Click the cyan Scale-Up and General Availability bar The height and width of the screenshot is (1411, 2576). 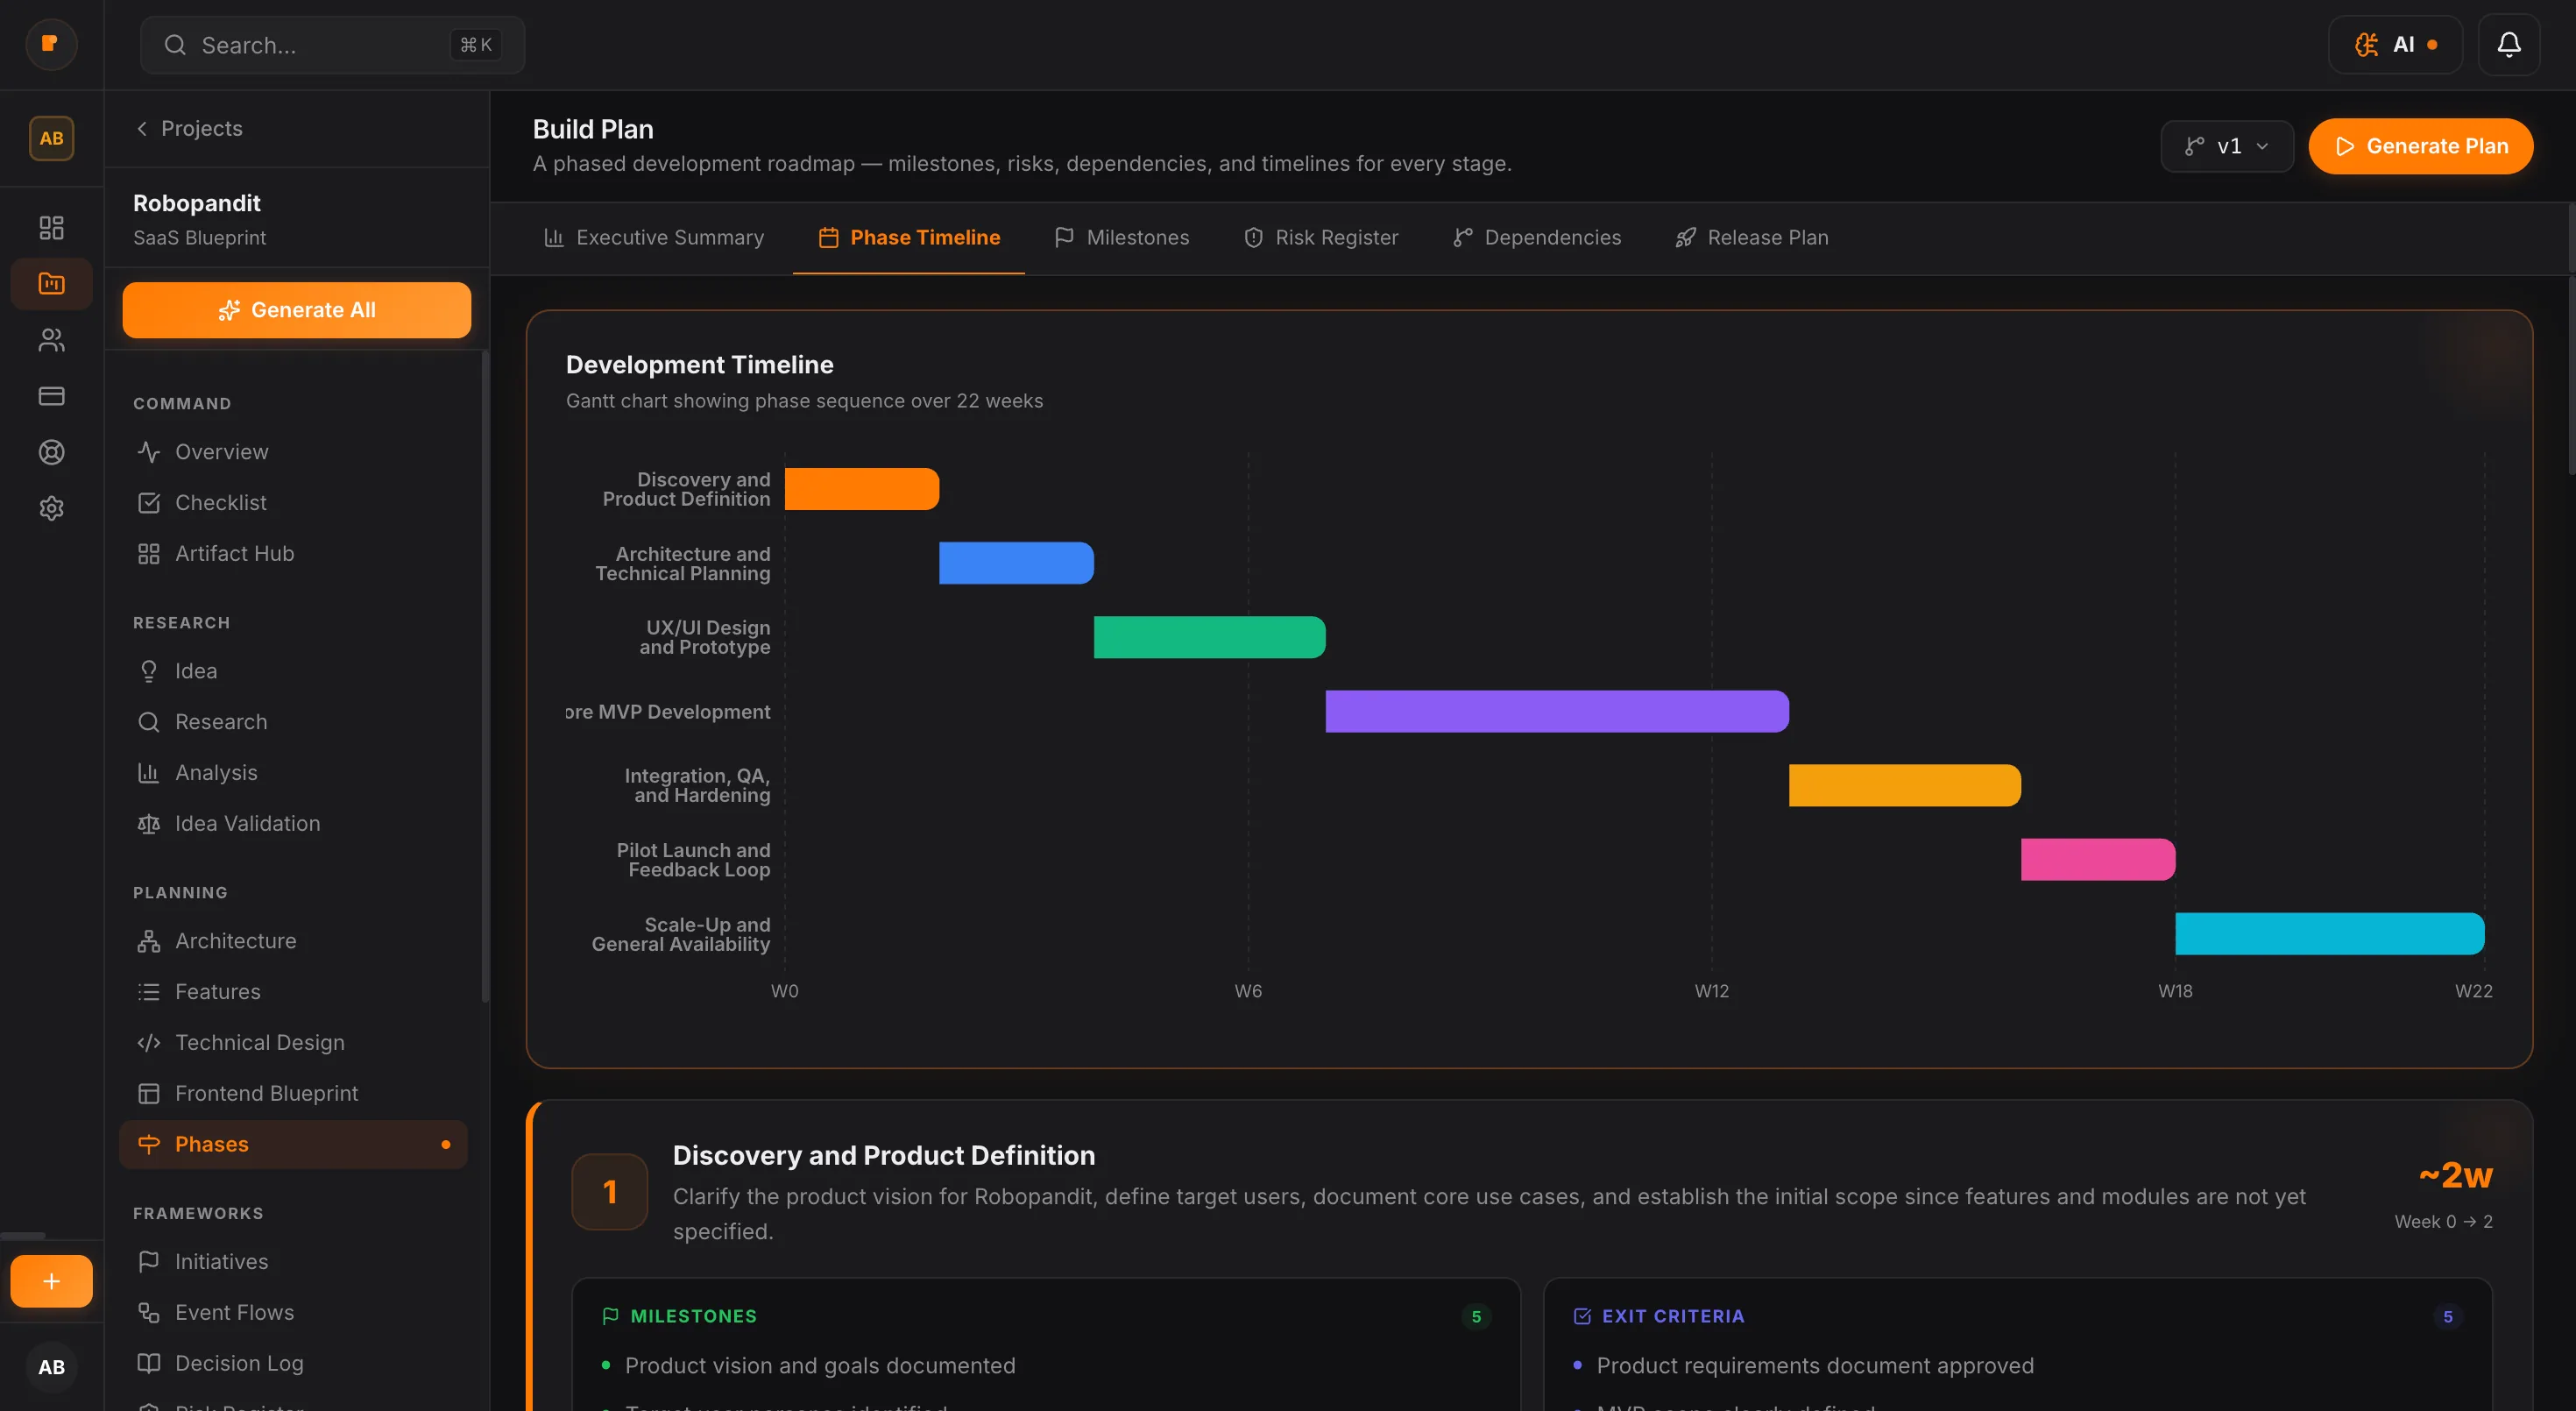2330,933
